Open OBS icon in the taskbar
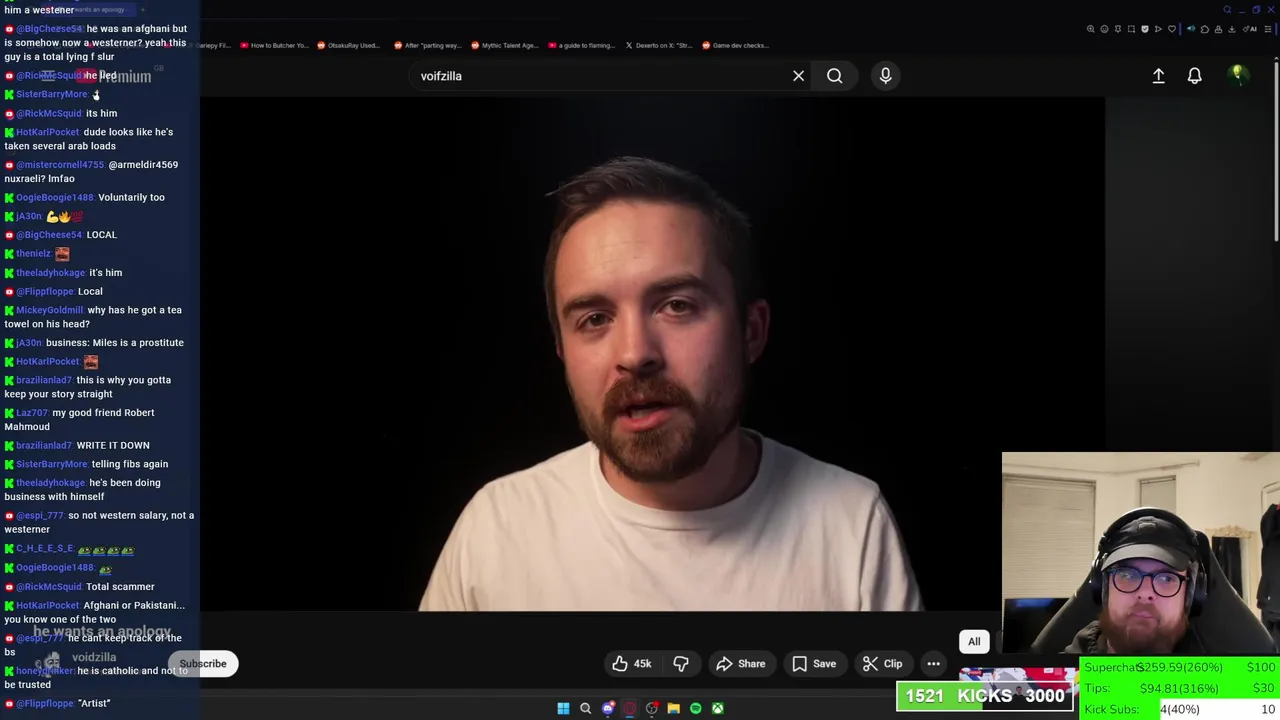Screen dimensions: 1280x720 point(651,709)
